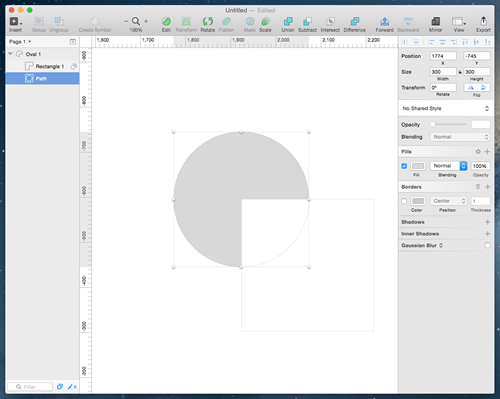Add a new shadow
The image size is (500, 399).
click(x=487, y=222)
